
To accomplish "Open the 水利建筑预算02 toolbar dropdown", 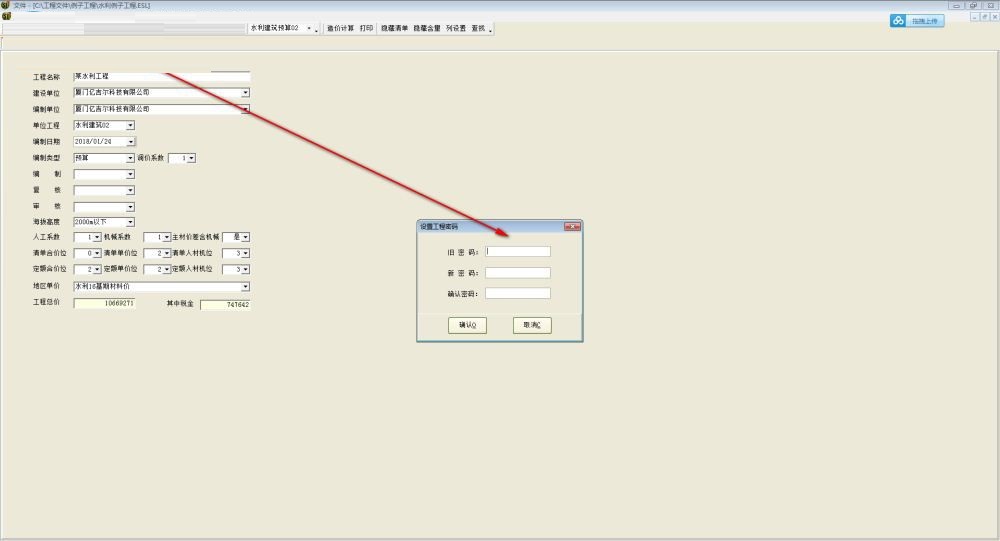I will click(x=308, y=29).
